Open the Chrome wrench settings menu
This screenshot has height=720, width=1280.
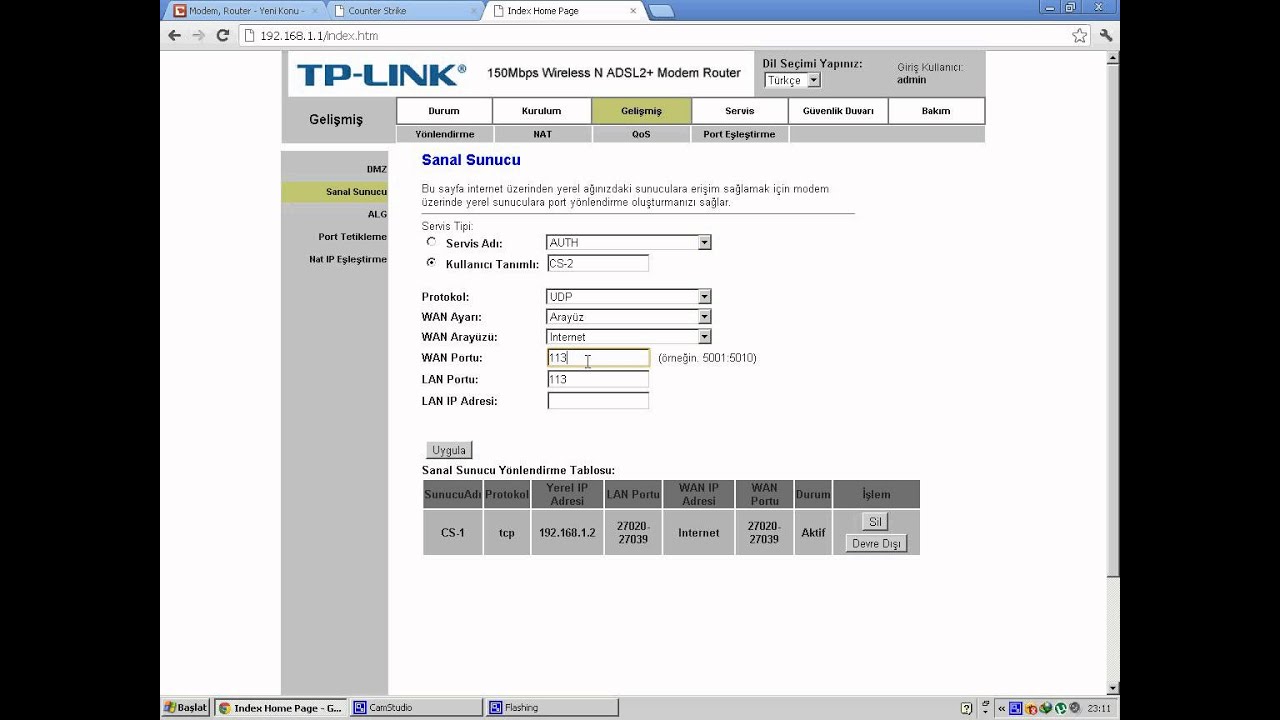(x=1105, y=35)
